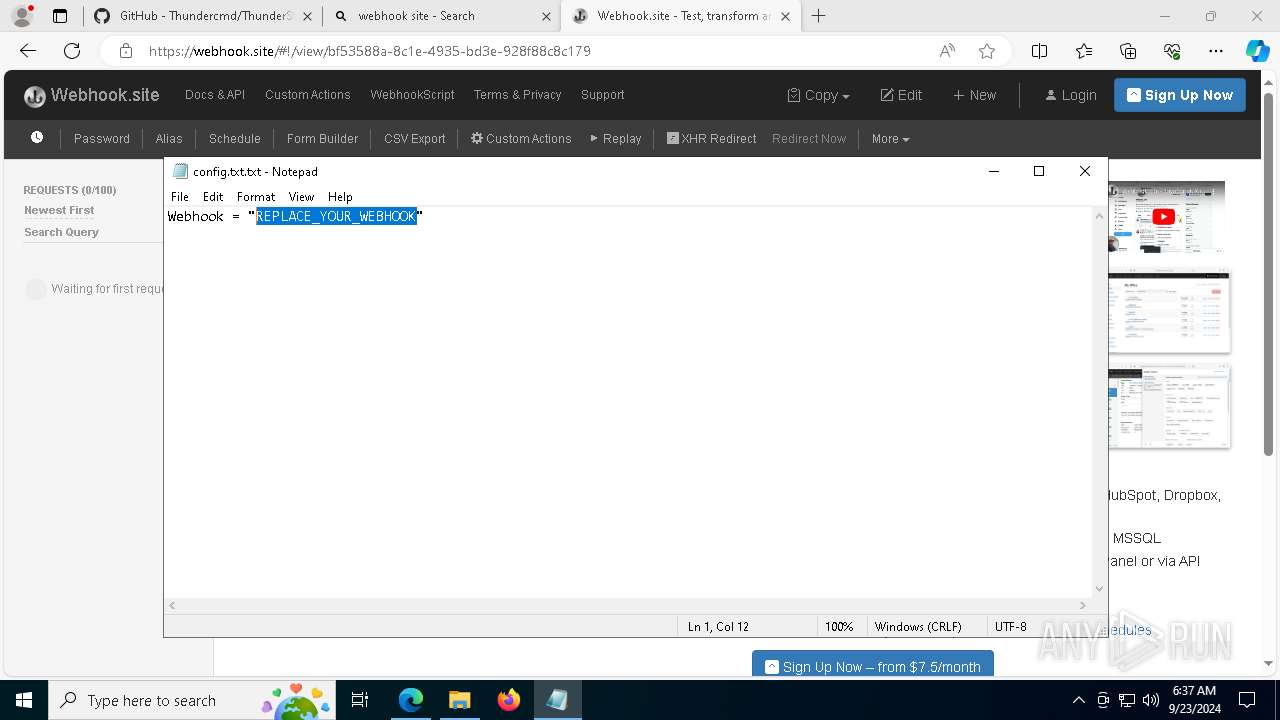Viewport: 1280px width, 720px height.
Task: Refresh the Webhook.site page
Action: (x=72, y=51)
